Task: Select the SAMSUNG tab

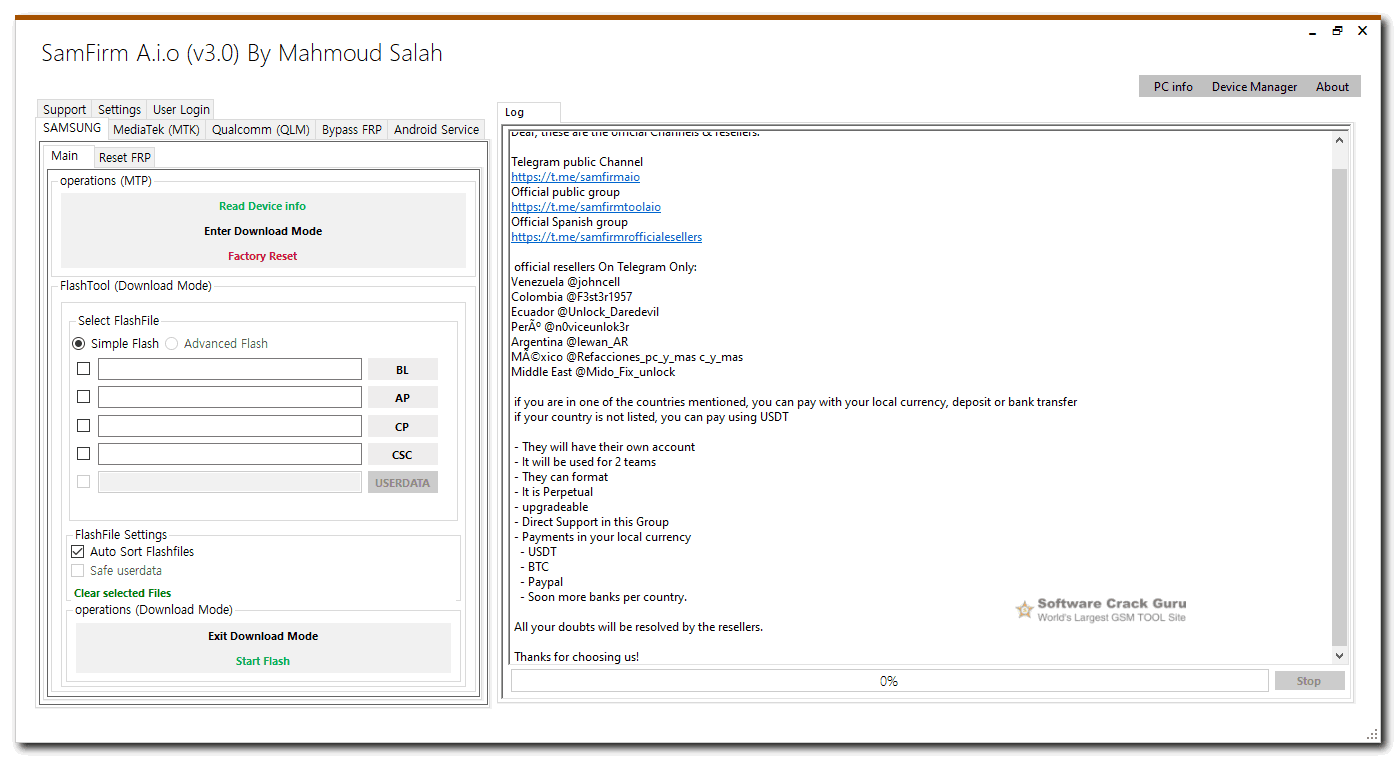Action: 72,128
